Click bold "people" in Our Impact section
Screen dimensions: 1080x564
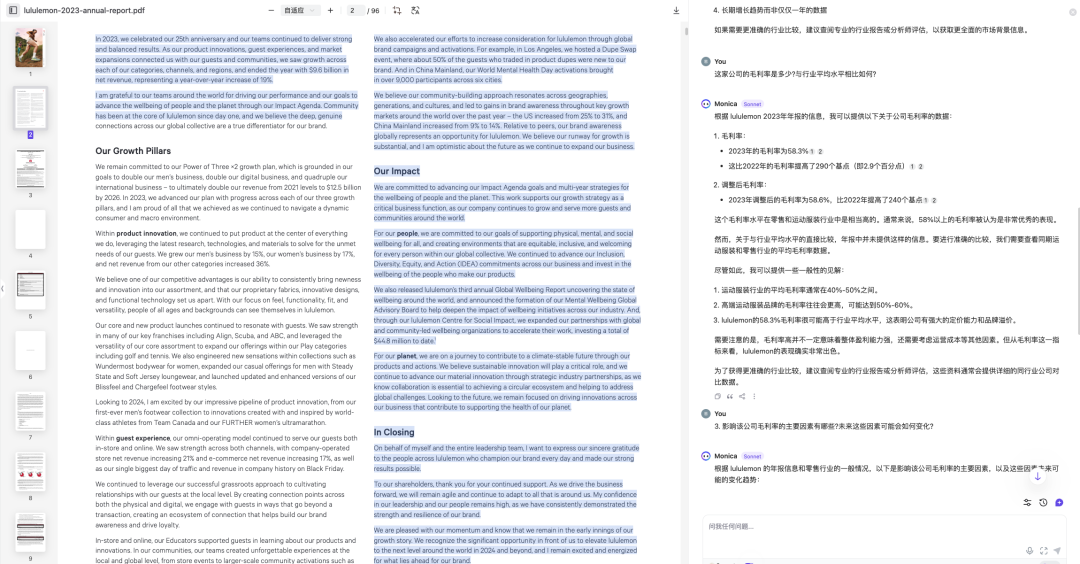pos(407,233)
